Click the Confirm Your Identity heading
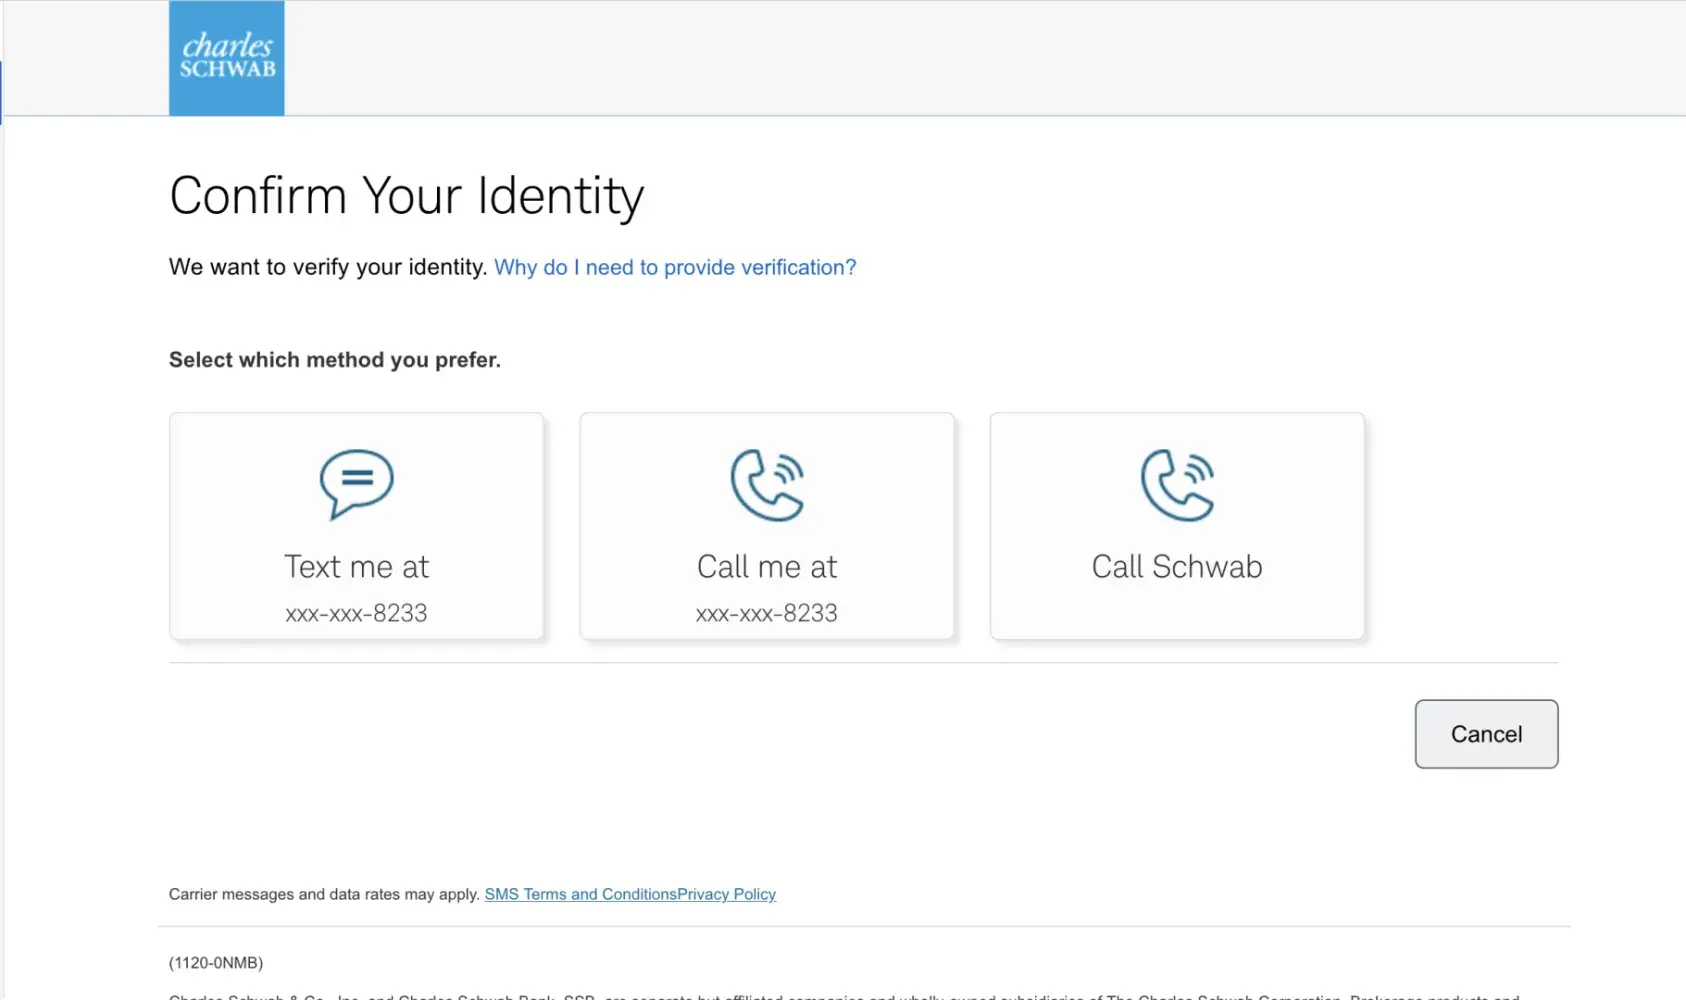The height and width of the screenshot is (1000, 1686). (407, 196)
